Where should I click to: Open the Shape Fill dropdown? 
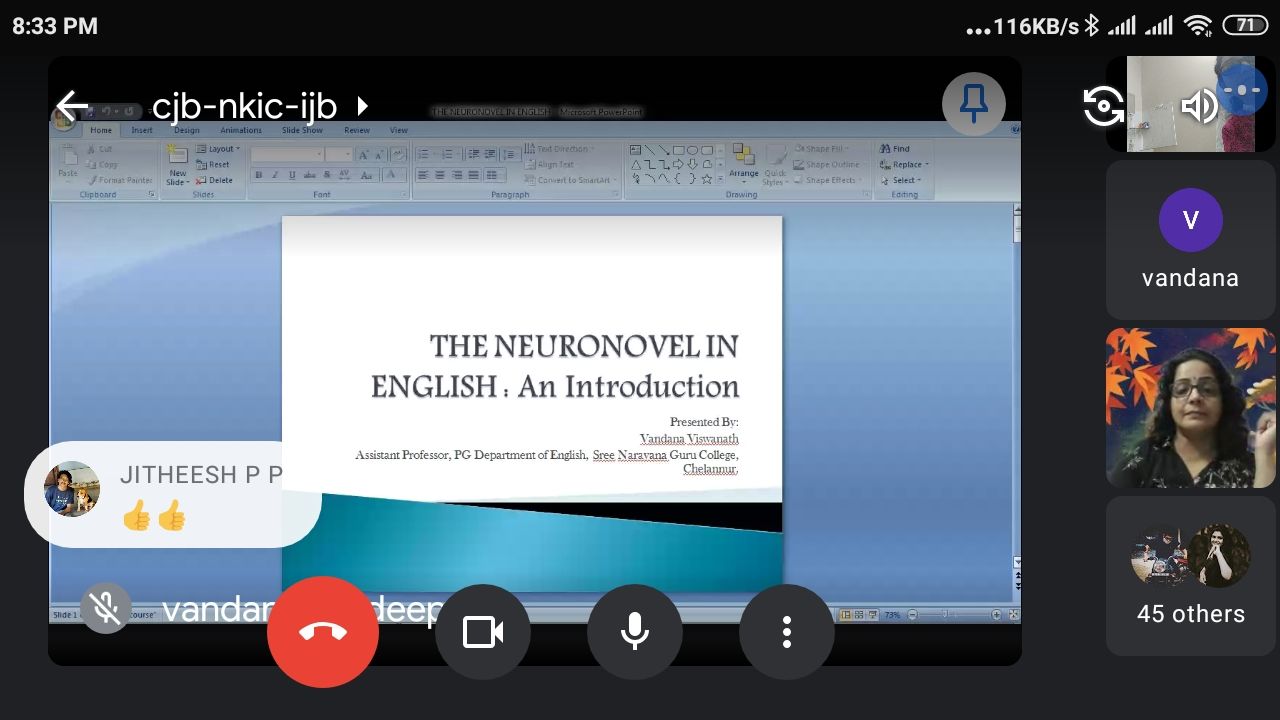tap(826, 149)
